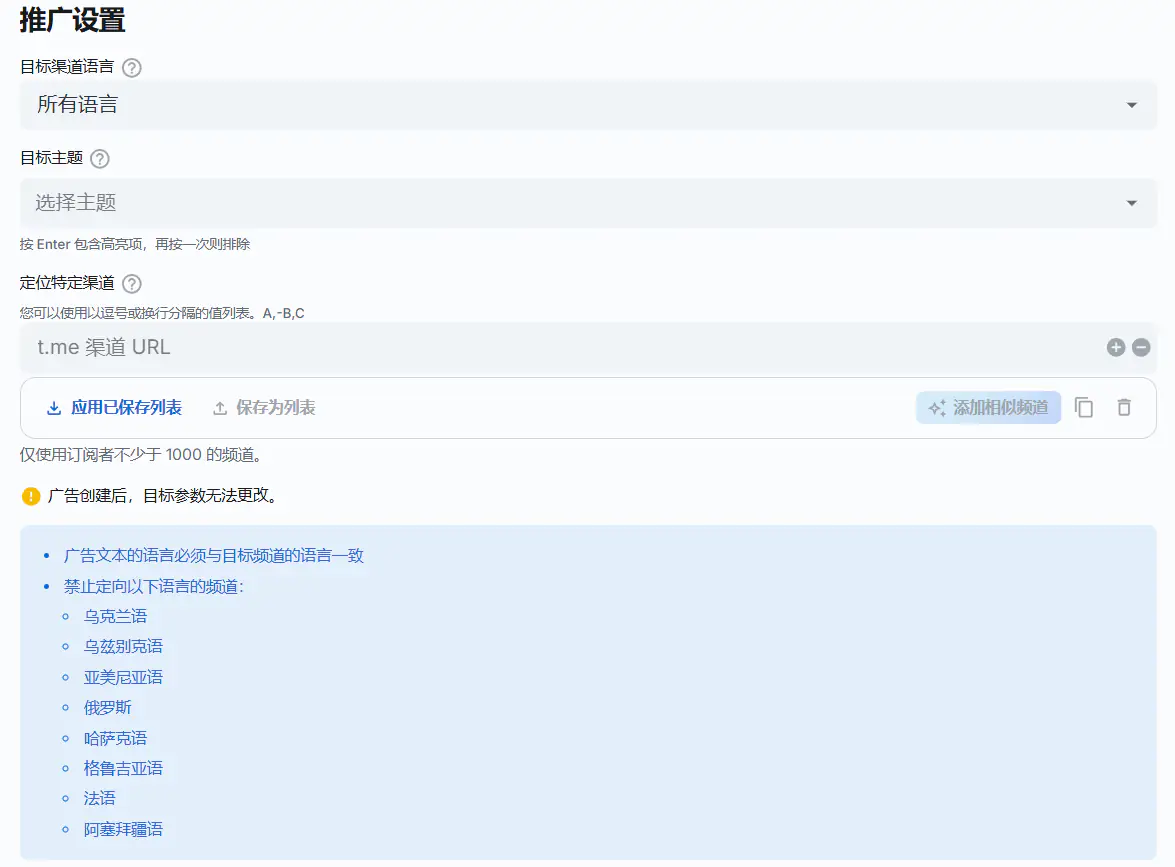Click the 定位特定渠道 label
Image resolution: width=1175 pixels, height=867 pixels.
pyautogui.click(x=67, y=283)
